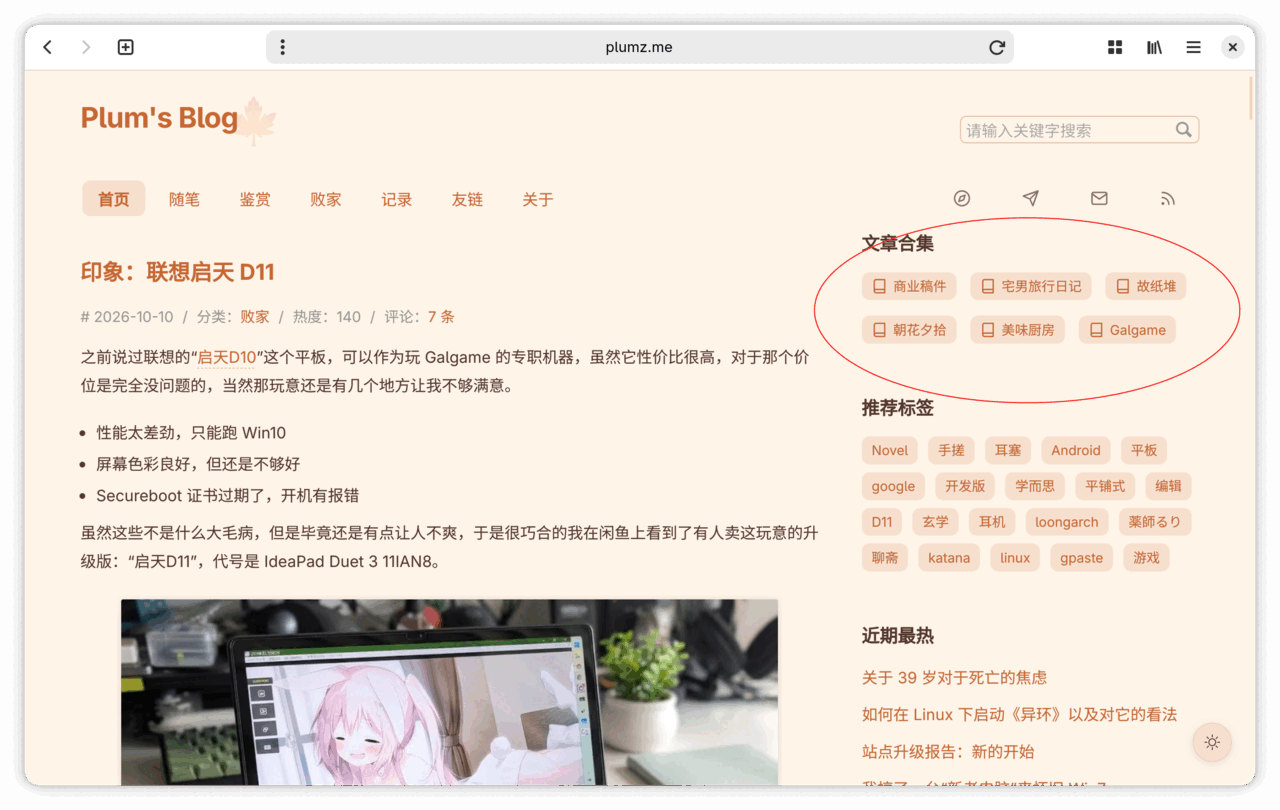Select the loongarch tag
1280x810 pixels.
tap(1067, 522)
